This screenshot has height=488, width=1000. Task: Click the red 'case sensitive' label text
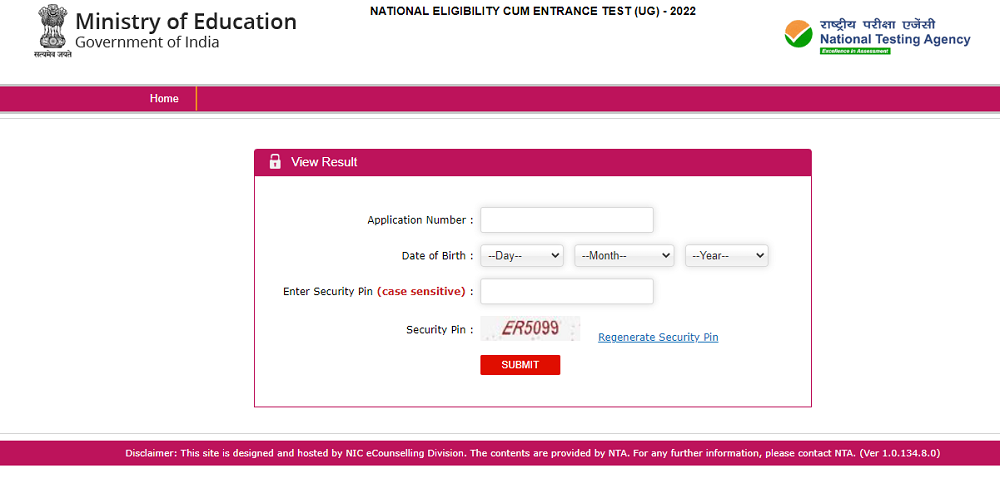pyautogui.click(x=421, y=292)
